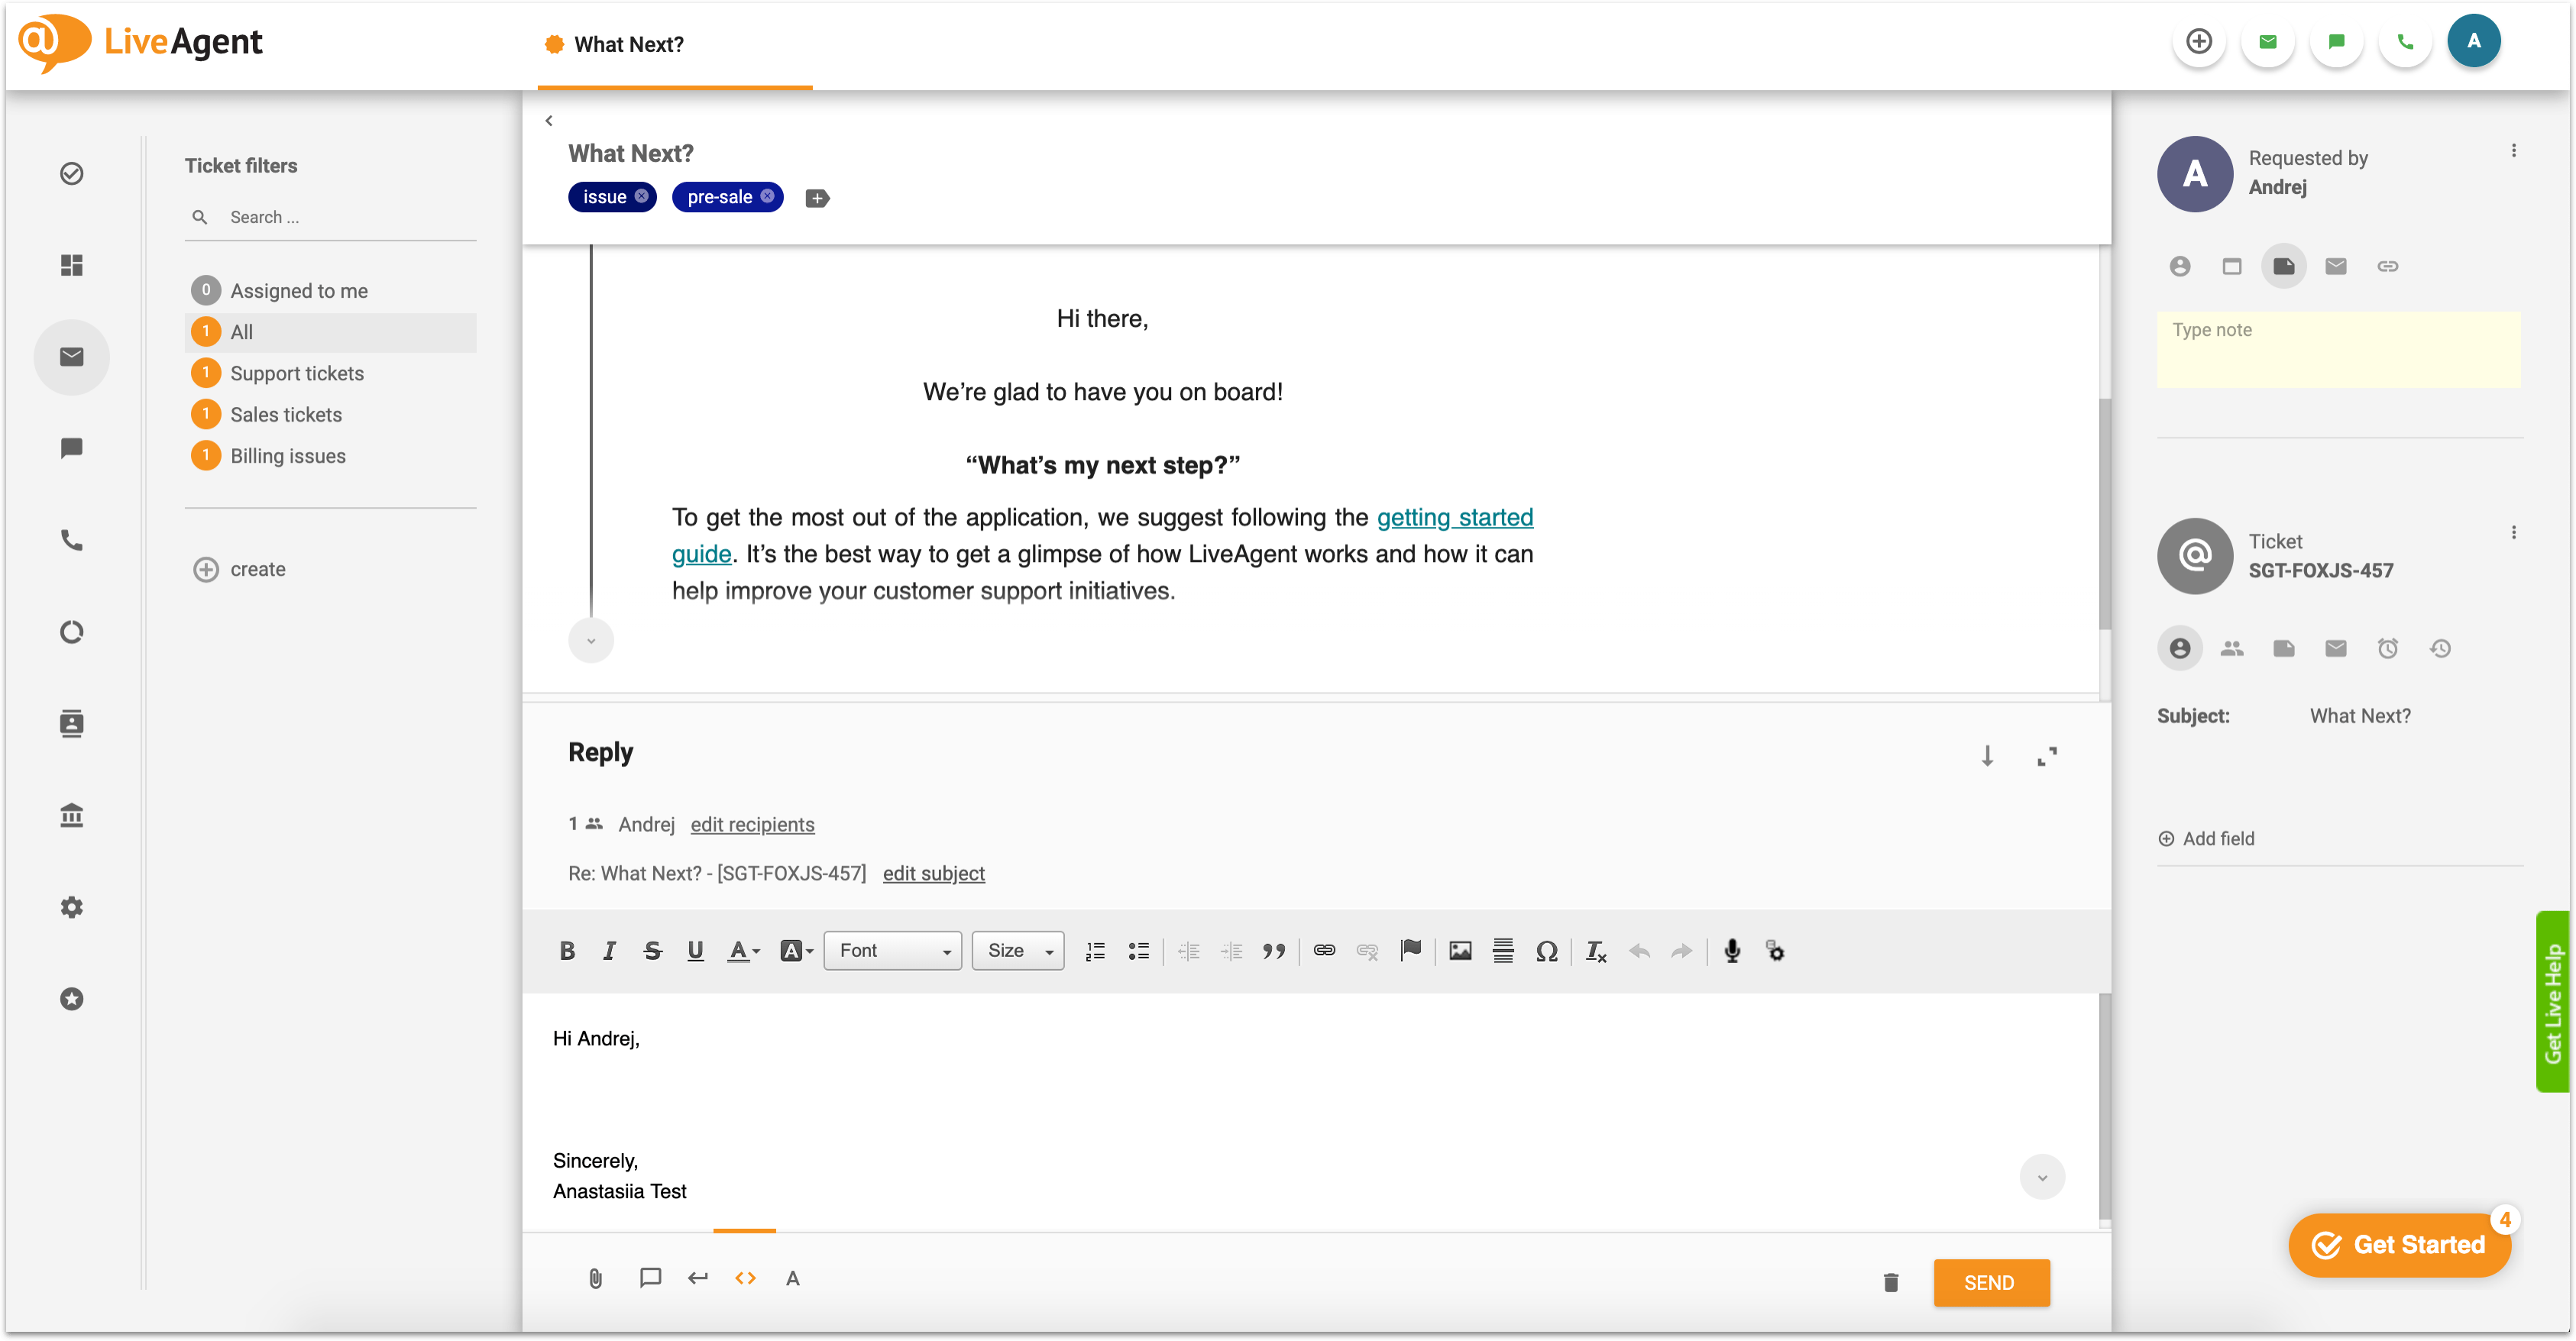This screenshot has width=2576, height=1341.
Task: Open the Chats section in sidebar
Action: (72, 448)
